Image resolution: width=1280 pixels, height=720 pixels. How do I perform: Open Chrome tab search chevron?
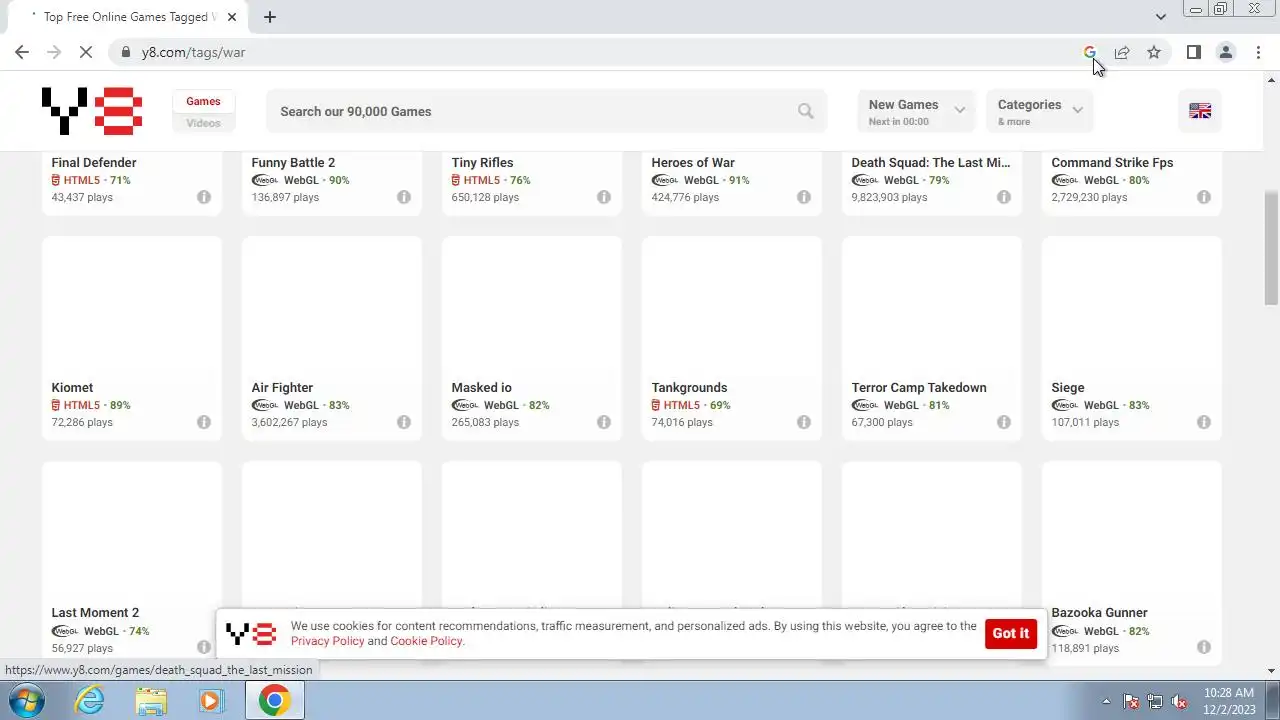pyautogui.click(x=1160, y=17)
